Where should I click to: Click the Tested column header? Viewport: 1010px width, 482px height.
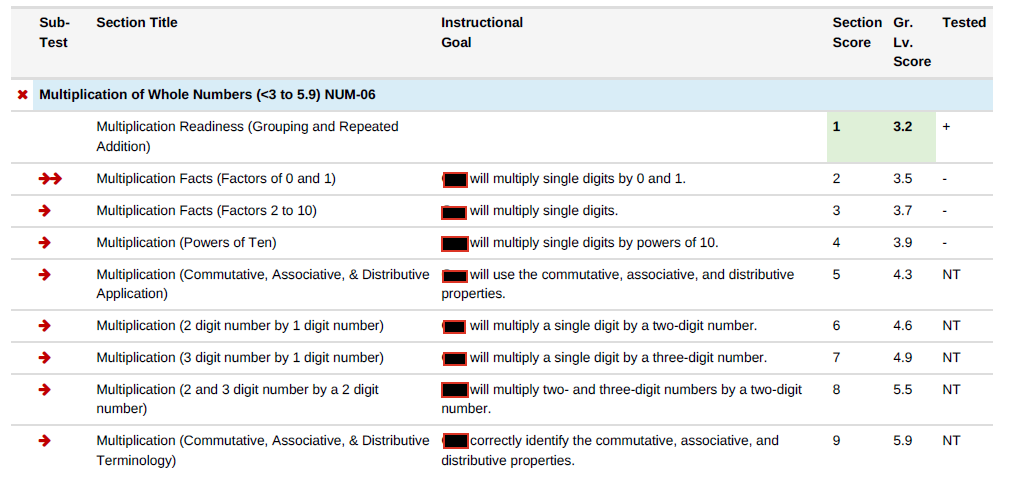(x=964, y=23)
